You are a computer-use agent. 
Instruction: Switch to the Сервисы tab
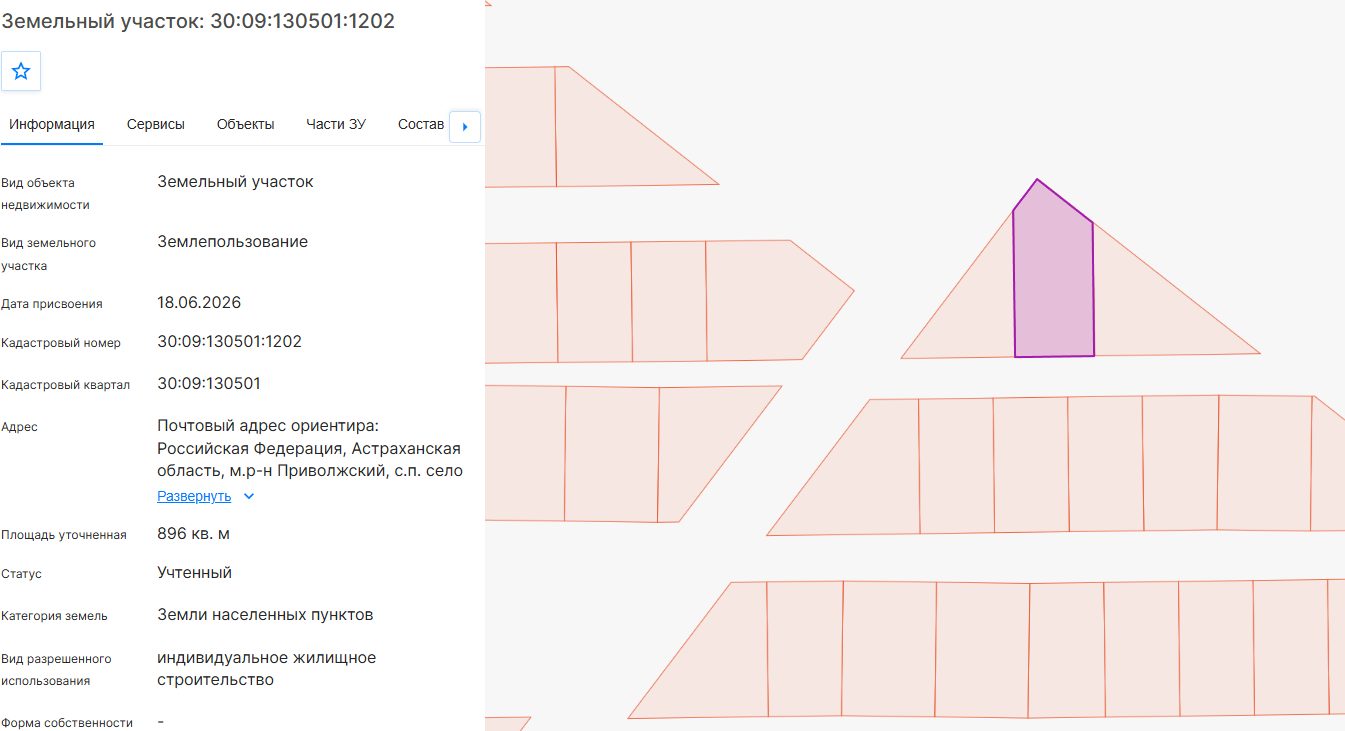coord(156,124)
